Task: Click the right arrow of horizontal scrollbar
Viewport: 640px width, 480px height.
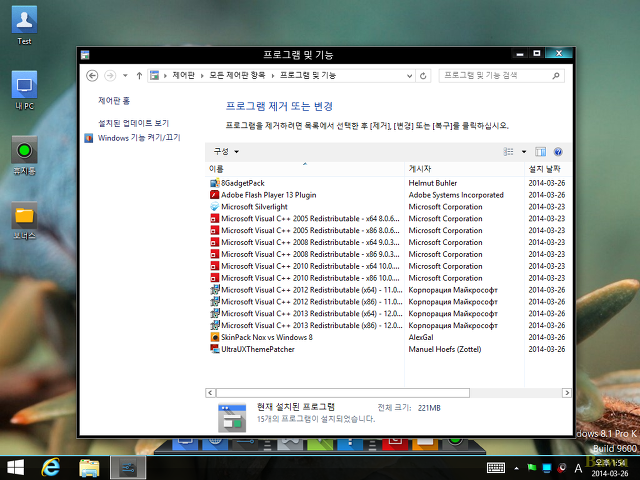Action: tap(567, 393)
